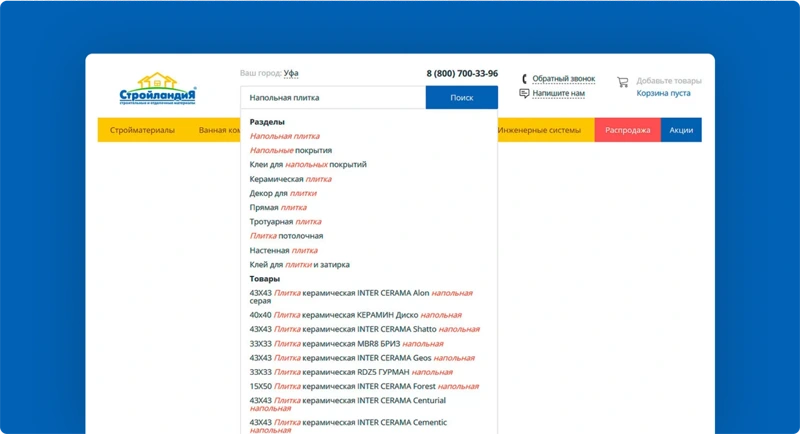Open product INTER CERAMA Shatto напольная
The height and width of the screenshot is (434, 800).
(364, 329)
